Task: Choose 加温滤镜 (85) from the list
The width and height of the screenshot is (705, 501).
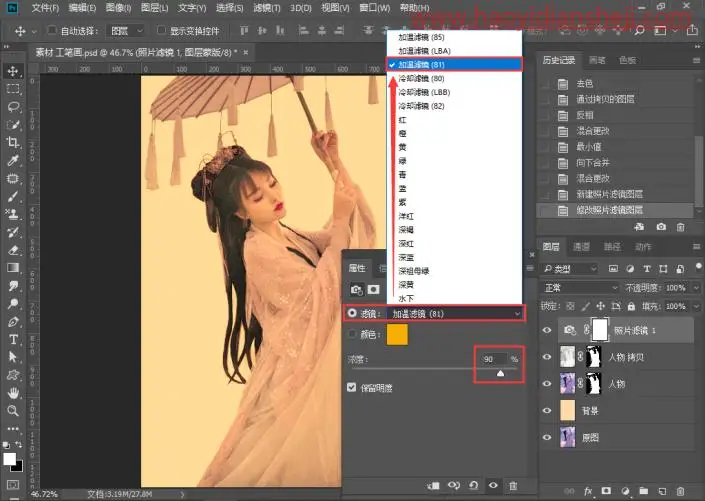Action: tap(454, 37)
